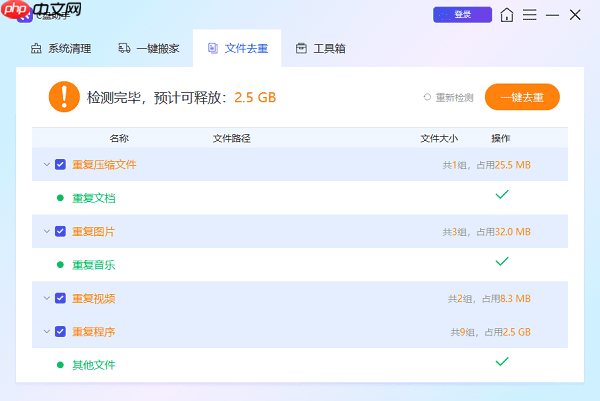Screen dimensions: 600x401
Task: Open the 工具箱 tab
Action: [x=321, y=49]
